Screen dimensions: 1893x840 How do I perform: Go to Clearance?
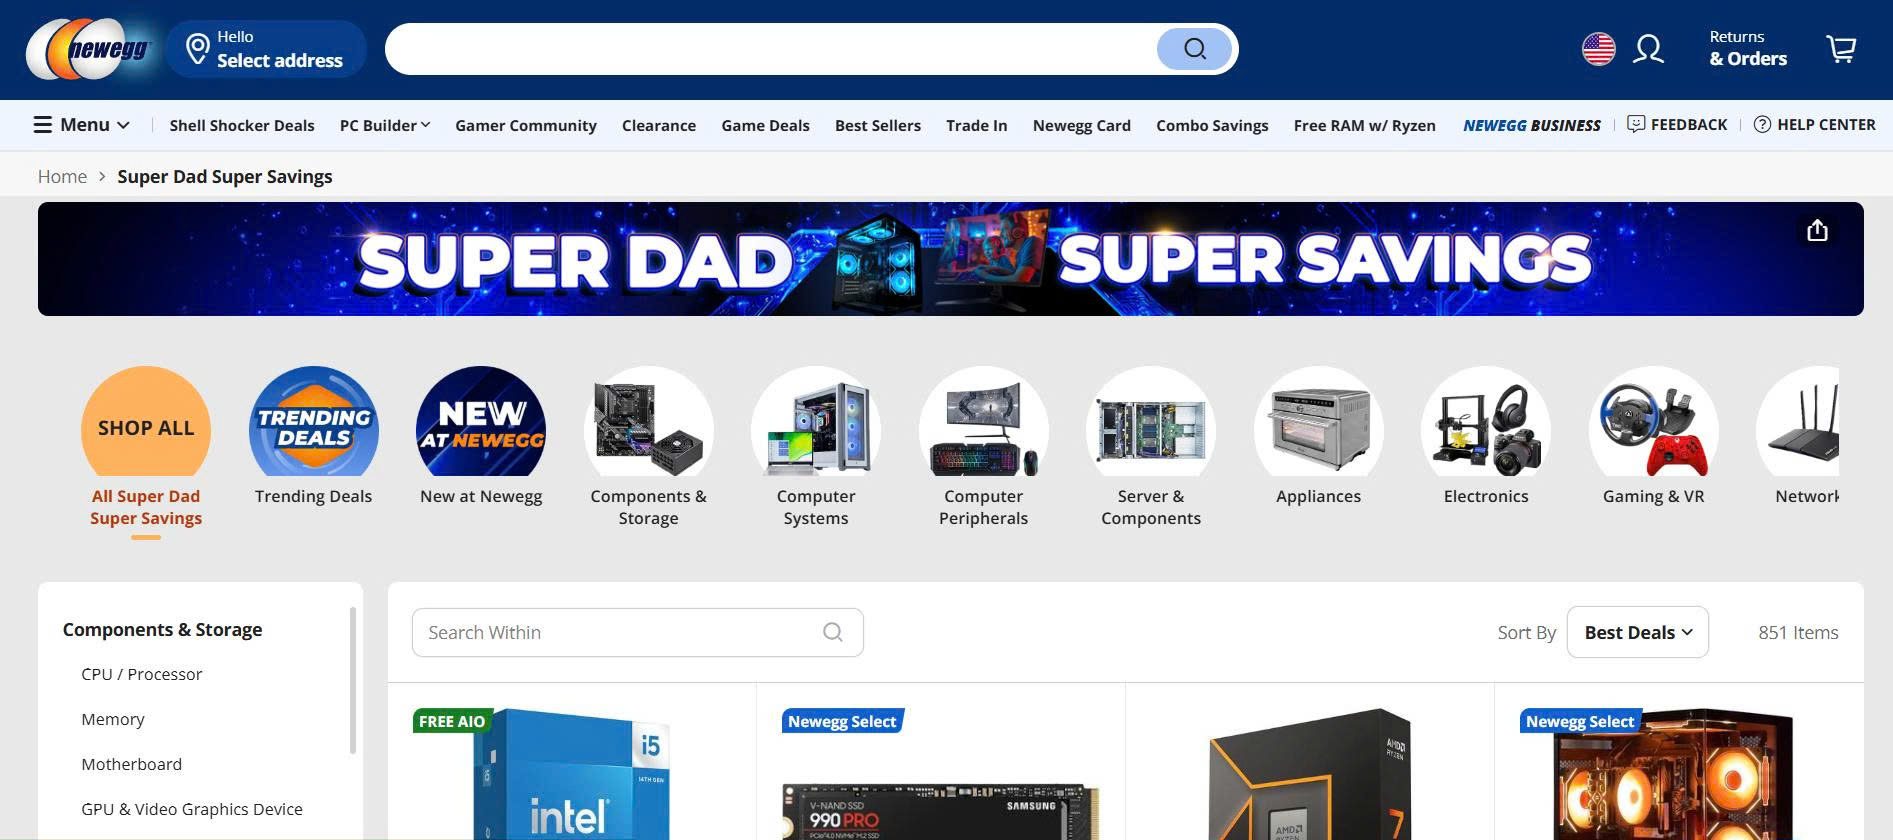[659, 125]
